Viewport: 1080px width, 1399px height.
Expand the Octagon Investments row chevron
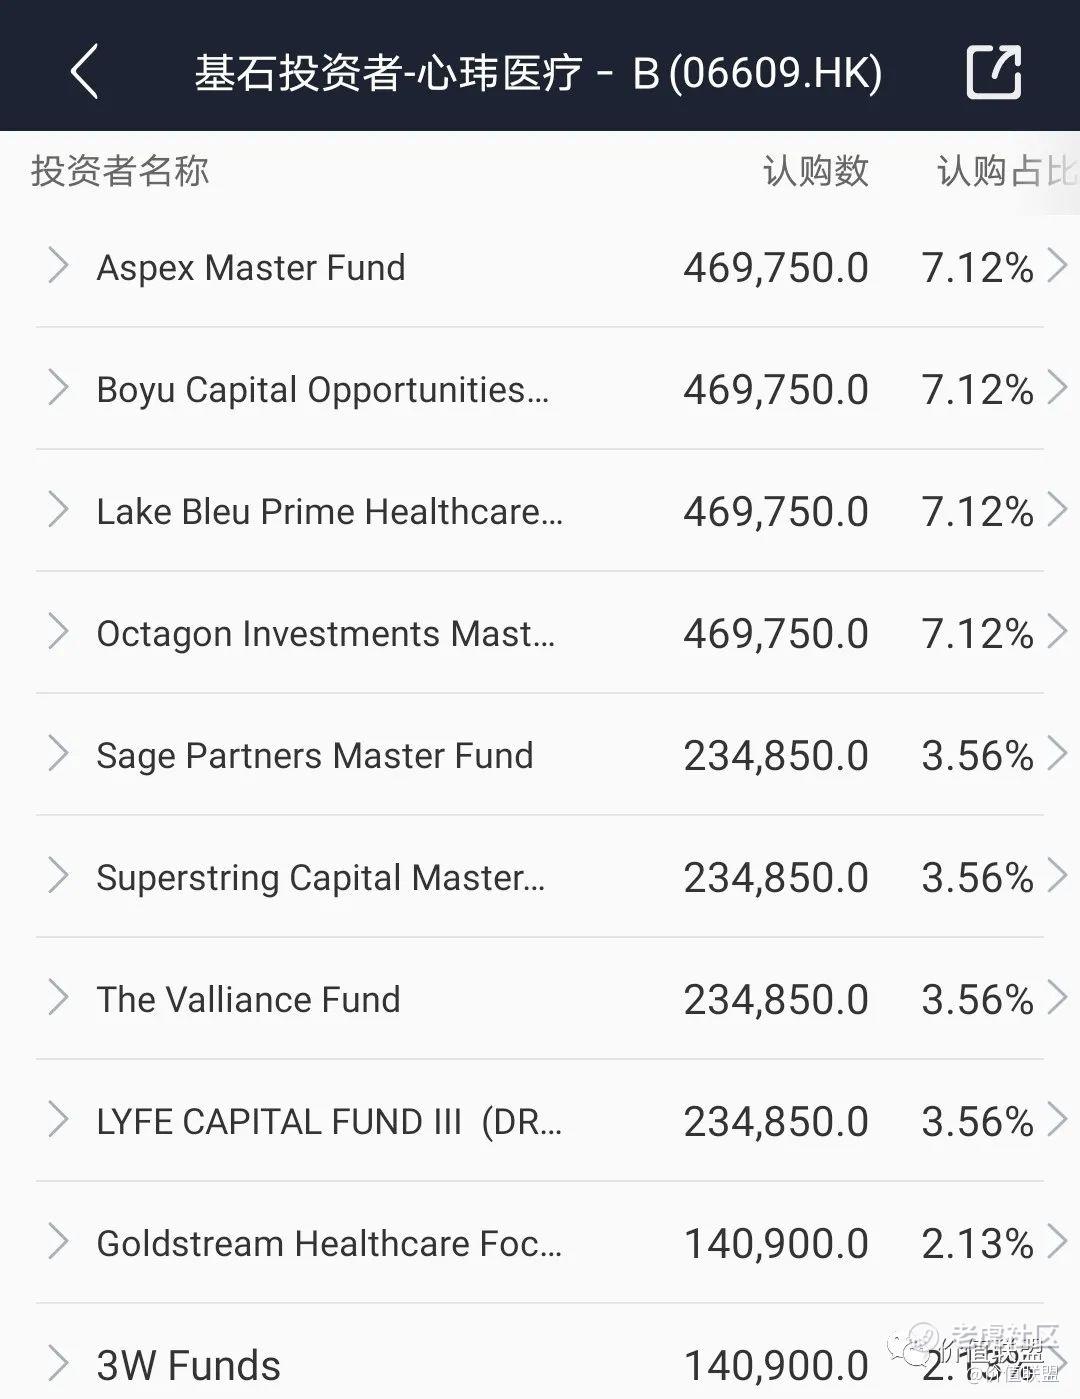58,632
